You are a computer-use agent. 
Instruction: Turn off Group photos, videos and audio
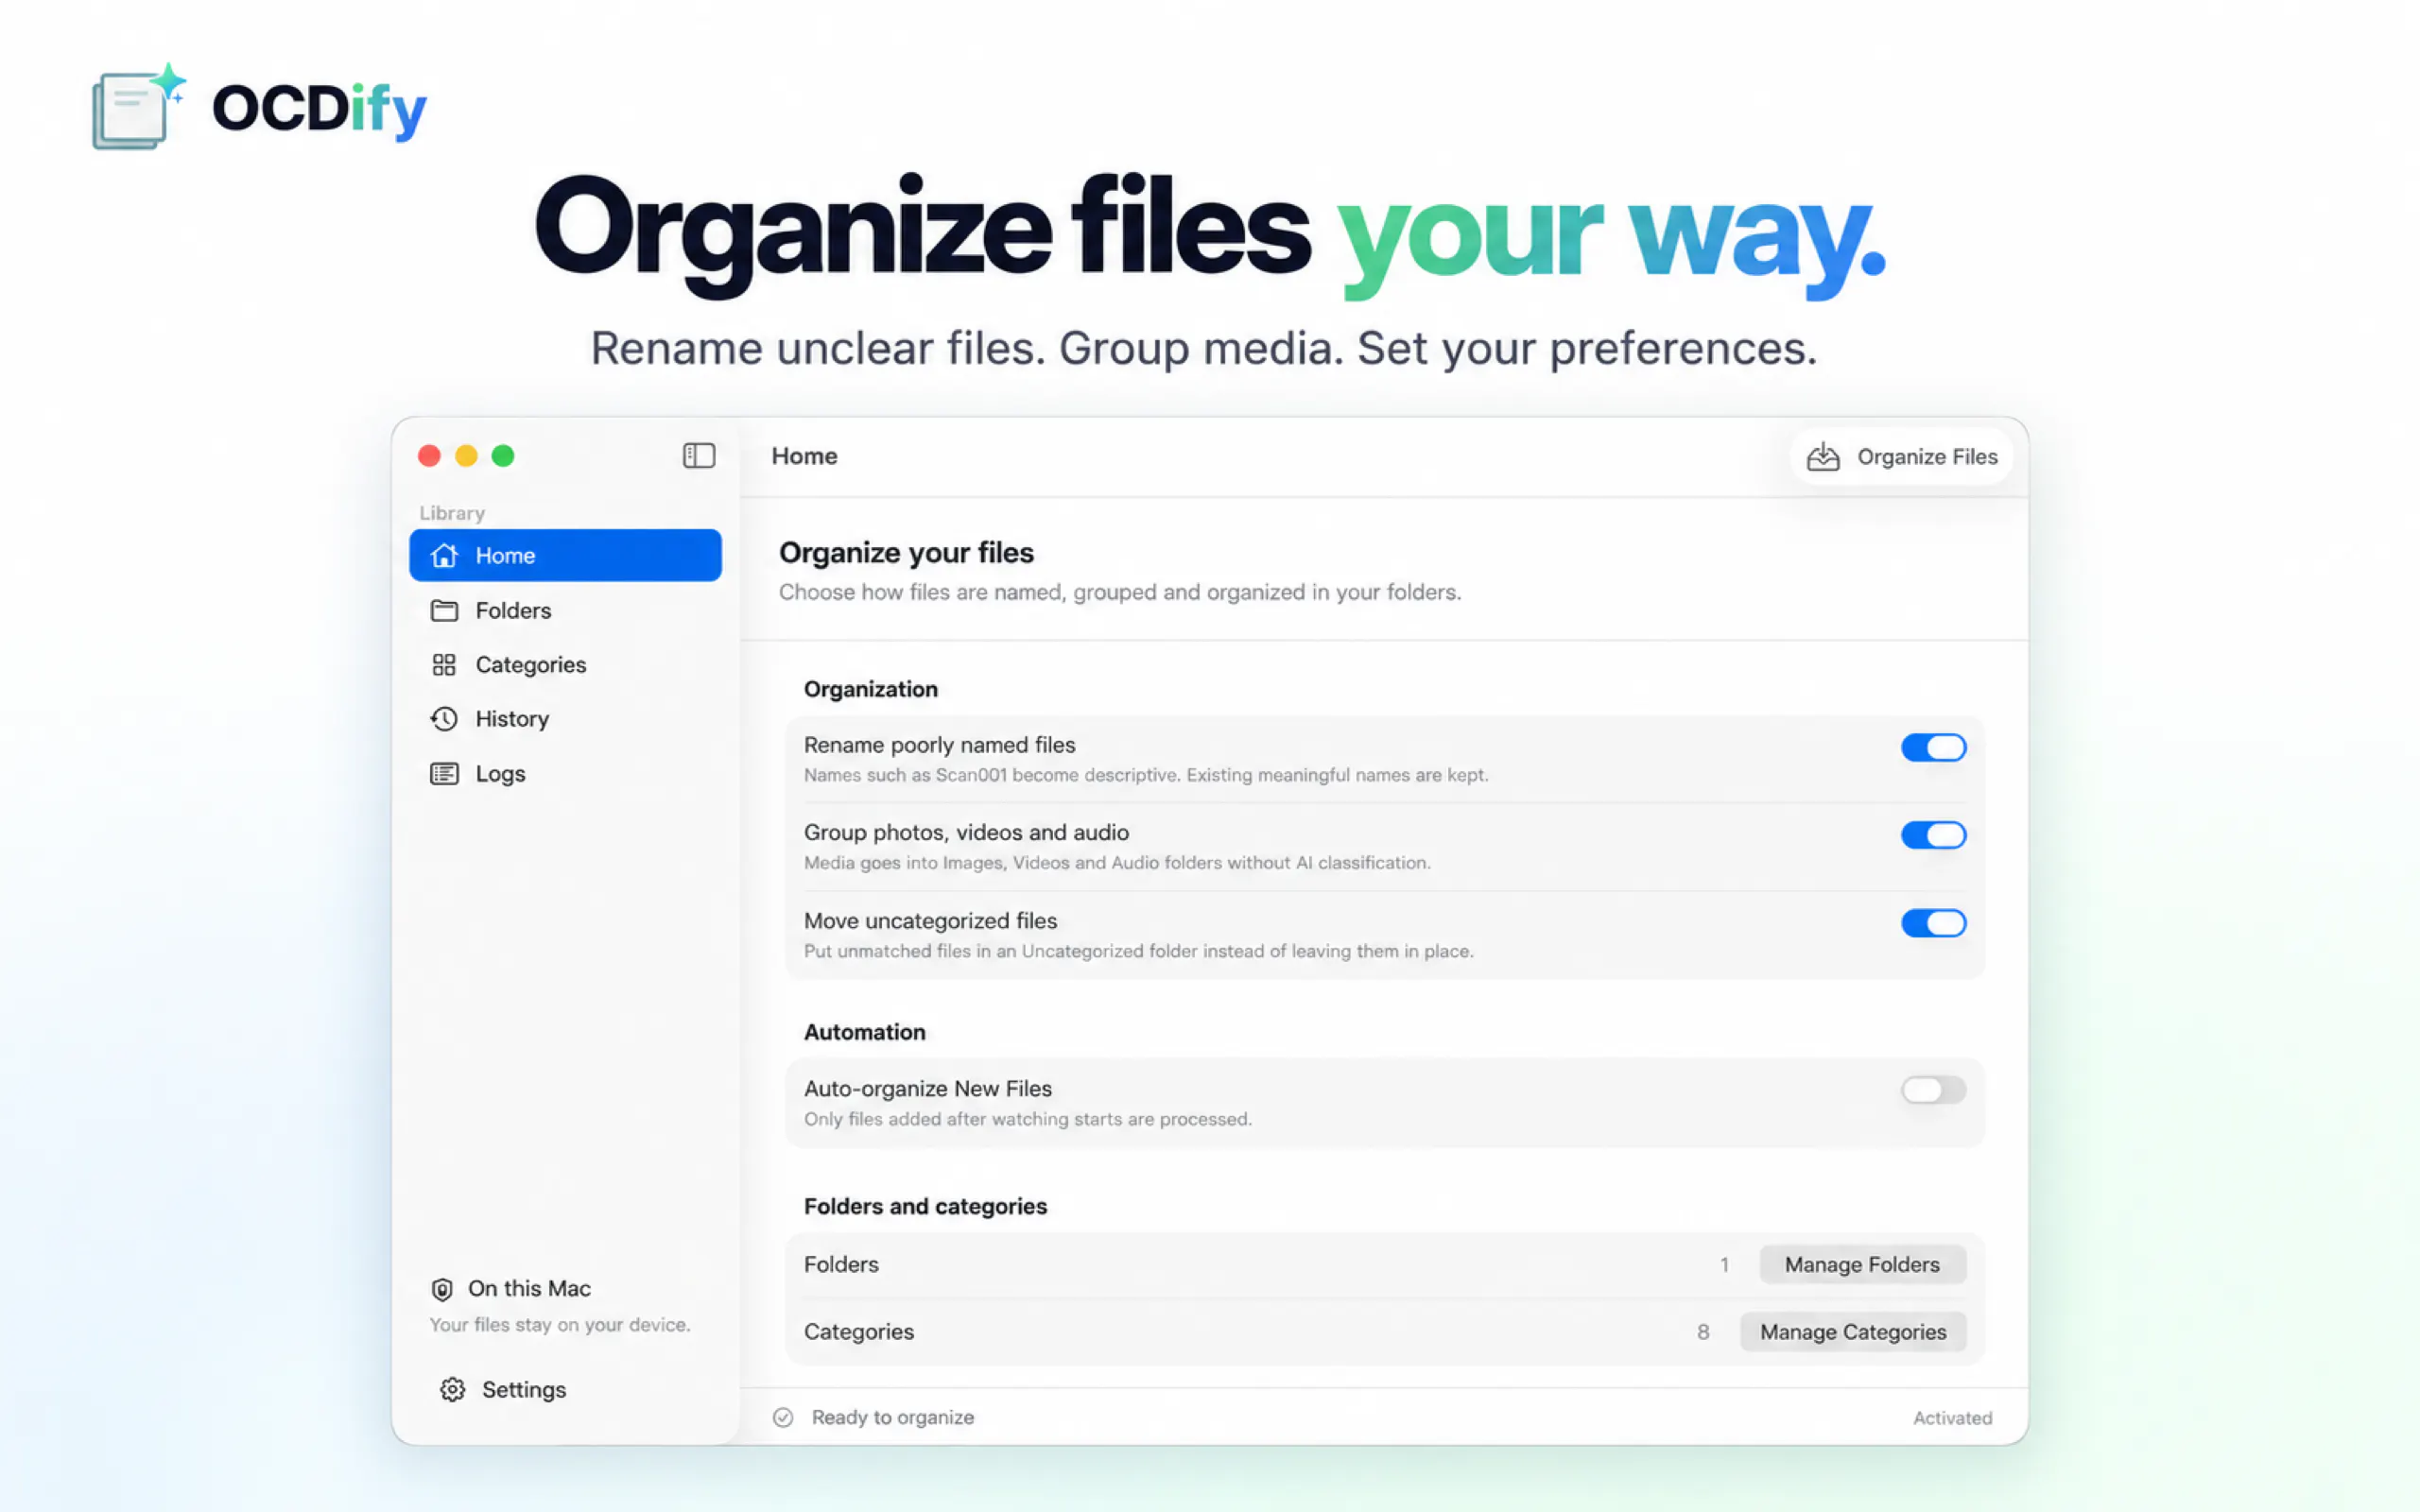1933,835
